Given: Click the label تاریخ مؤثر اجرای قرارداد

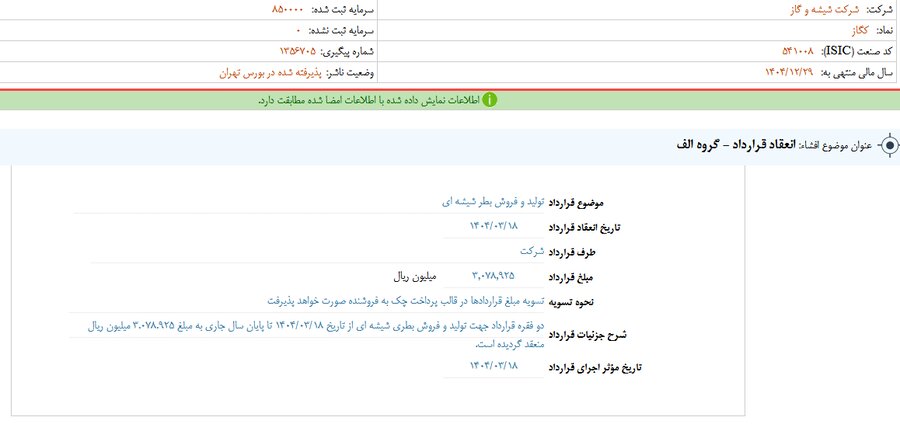Looking at the screenshot, I should pos(595,367).
